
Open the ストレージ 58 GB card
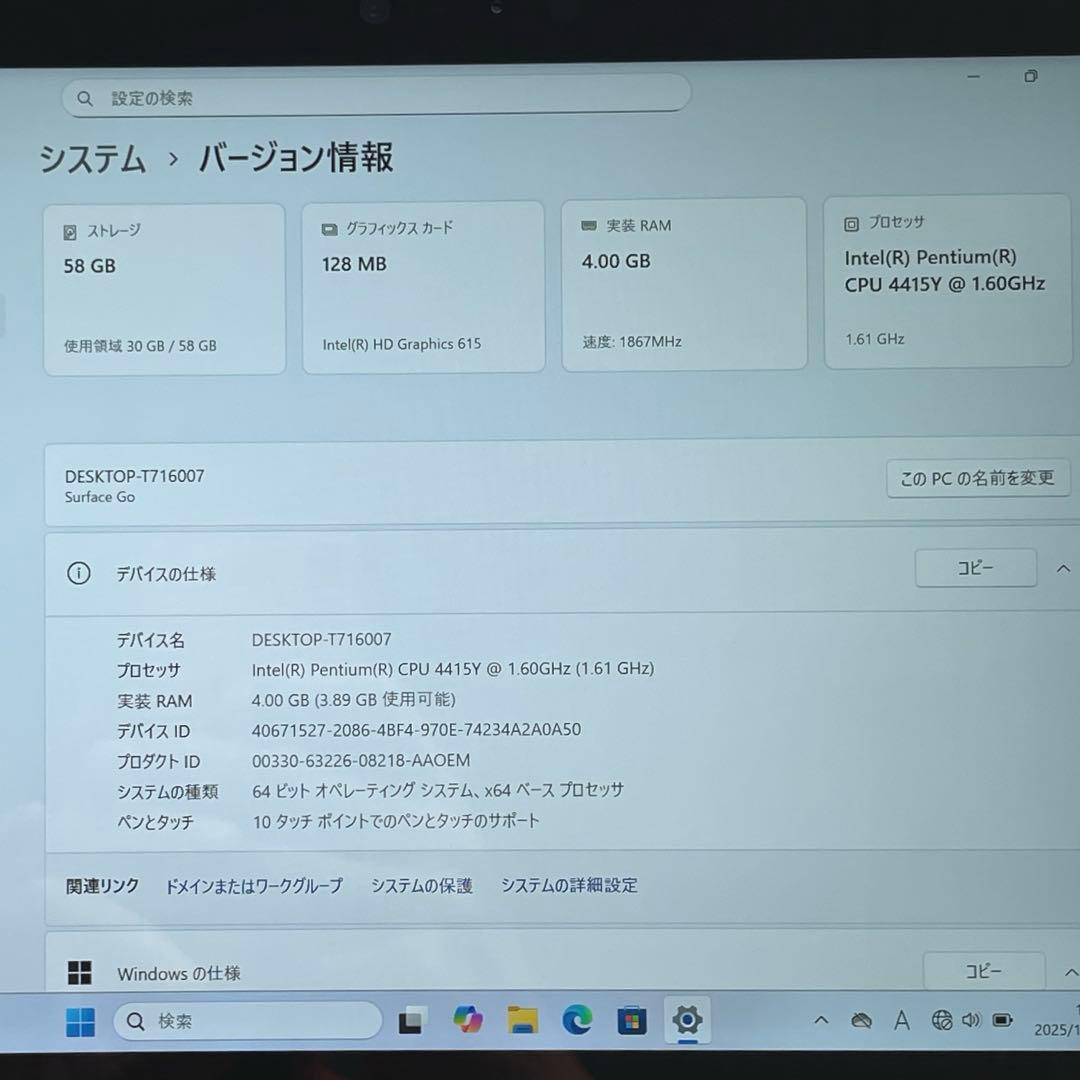[164, 289]
